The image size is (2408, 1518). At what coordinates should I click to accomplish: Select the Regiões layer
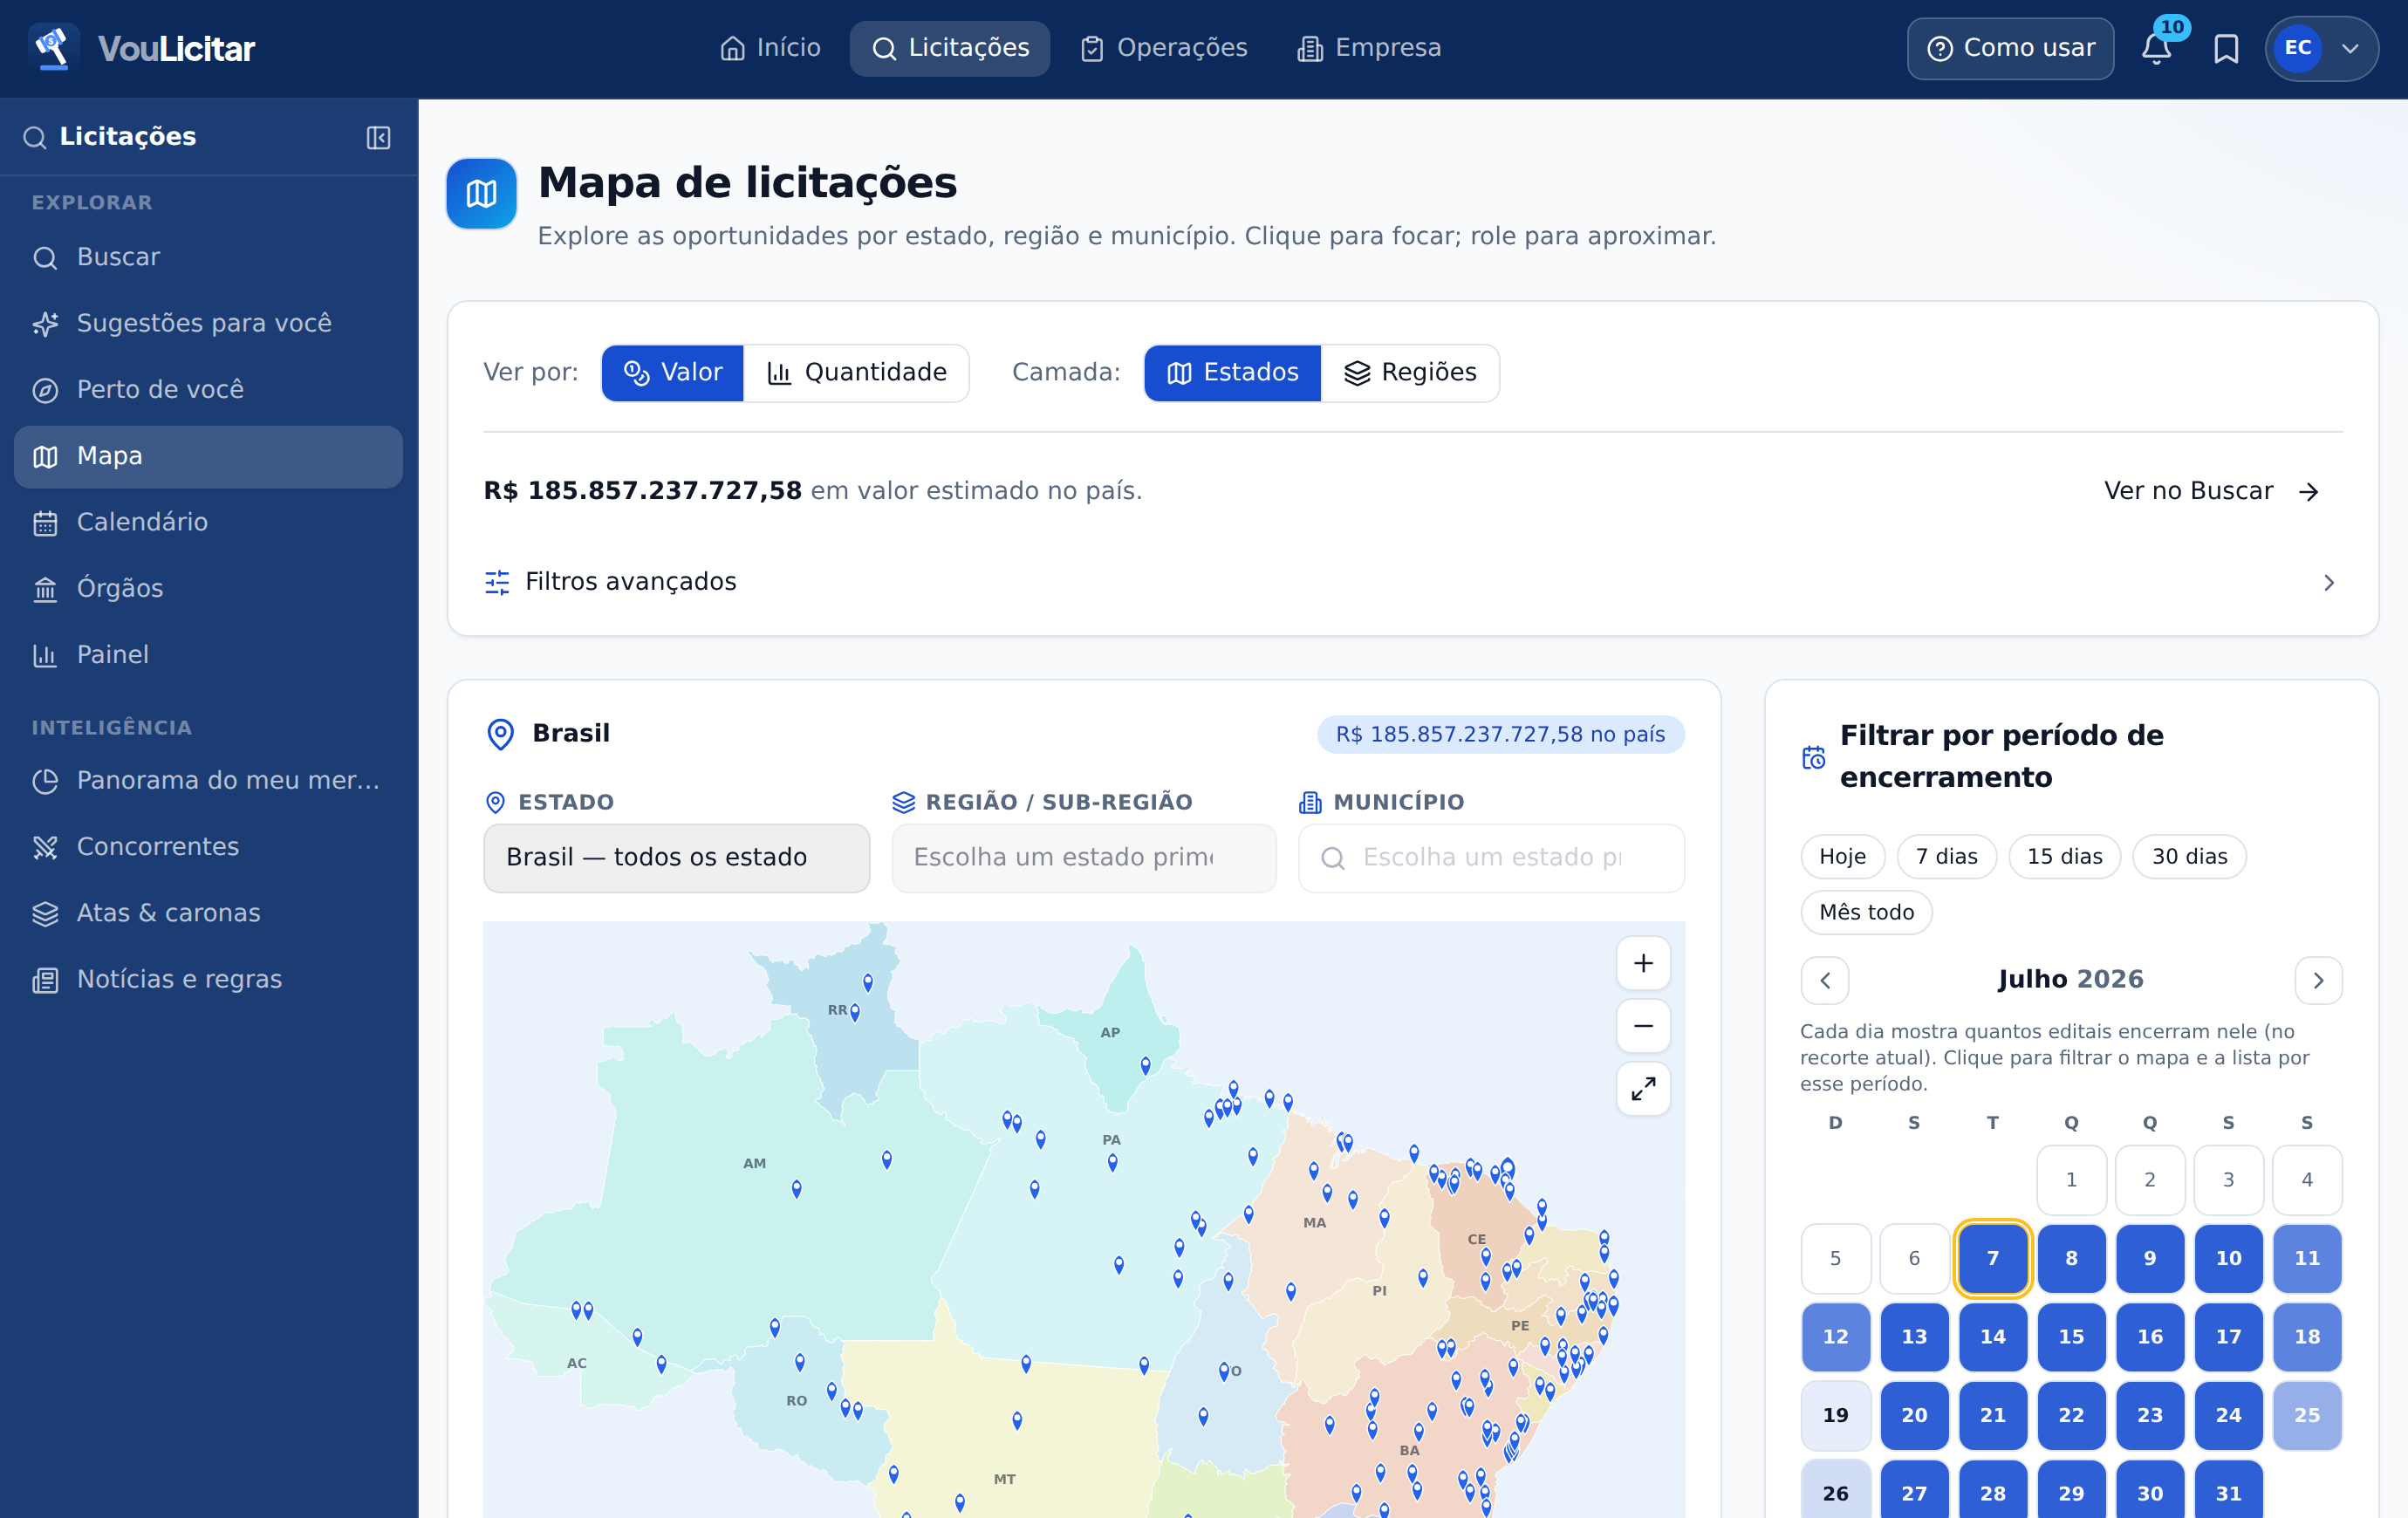(1410, 373)
